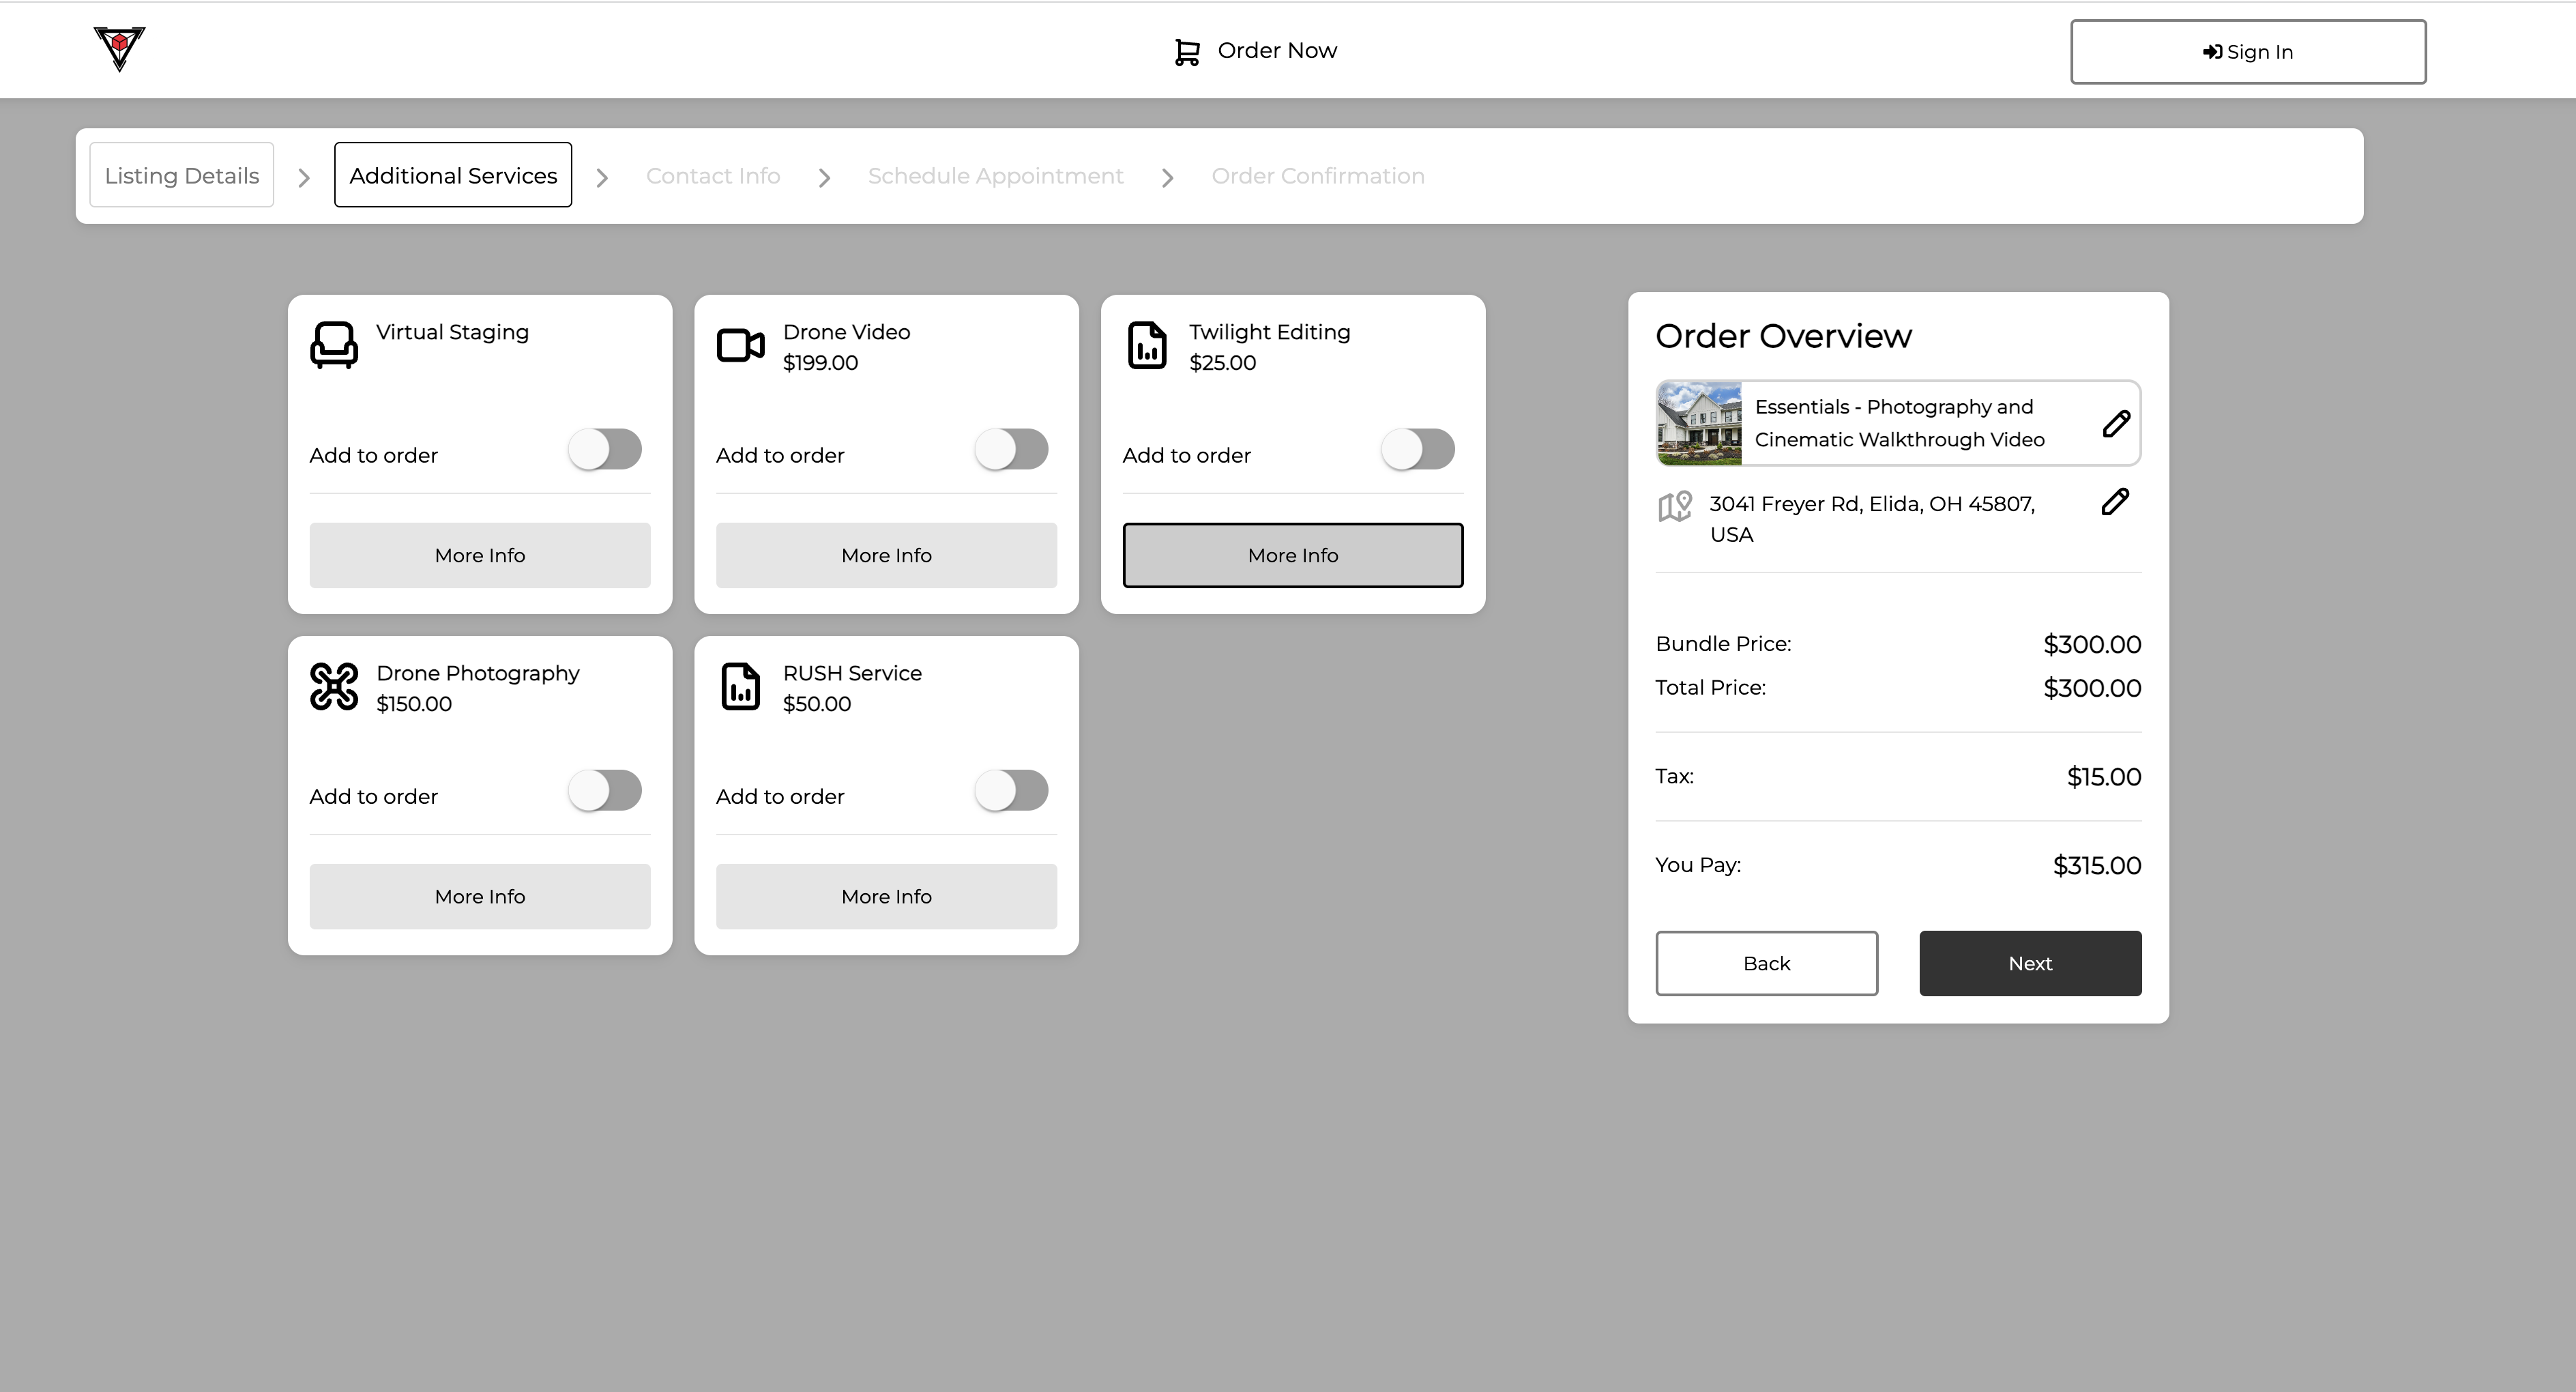
Task: Click the Sign In button
Action: 2248,51
